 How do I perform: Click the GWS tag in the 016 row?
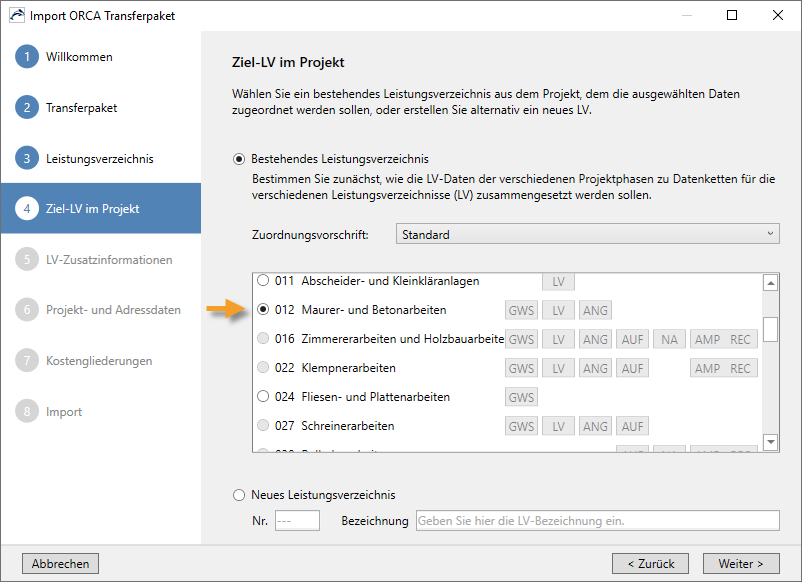tap(521, 340)
